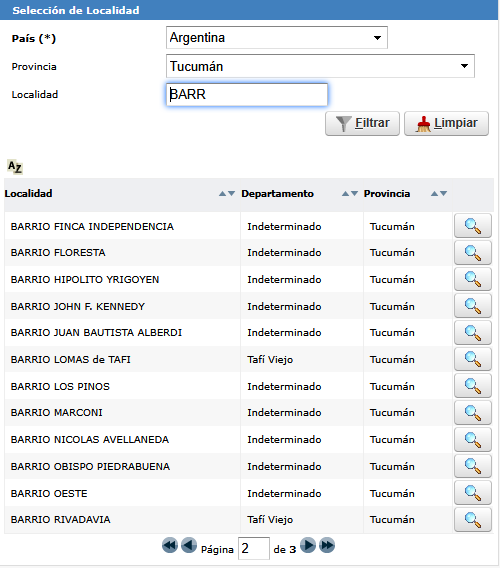Sort ascending by Localidad column arrow
Viewport: 500px width, 568px height.
pos(222,194)
